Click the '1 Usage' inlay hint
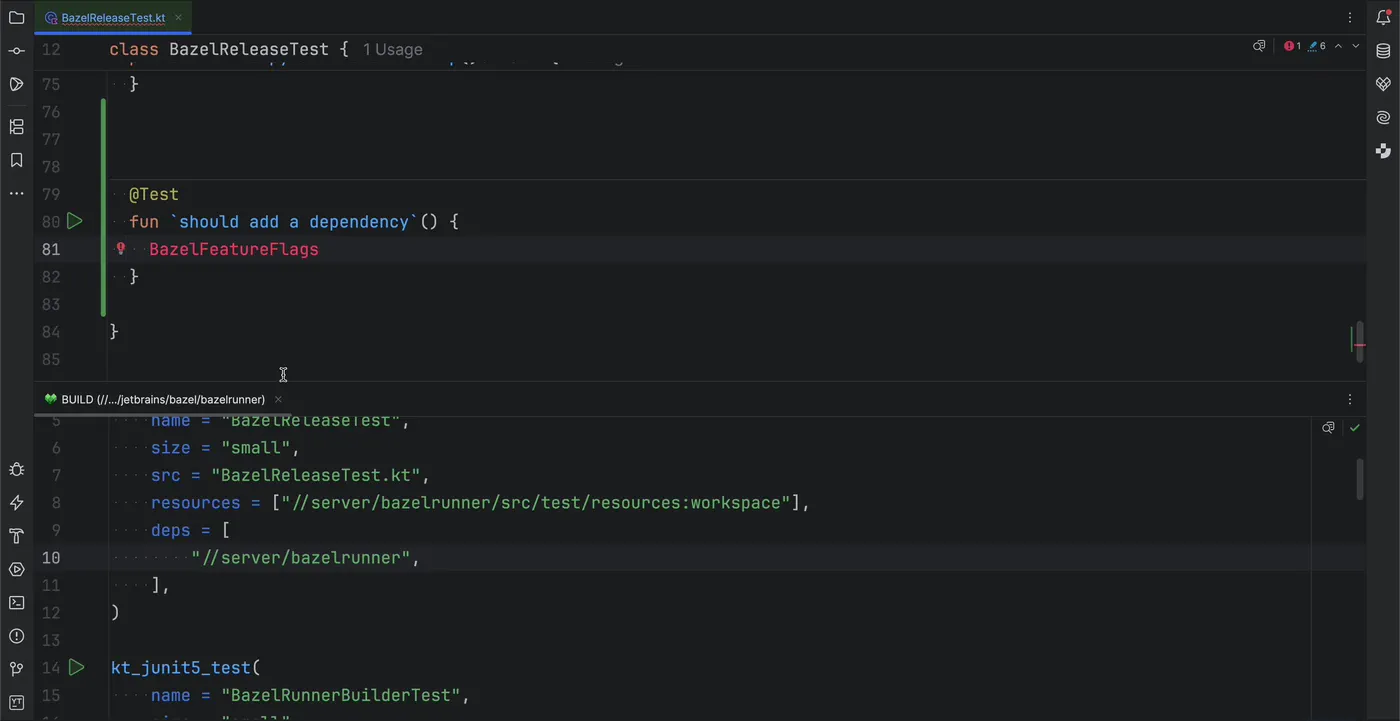 click(392, 49)
